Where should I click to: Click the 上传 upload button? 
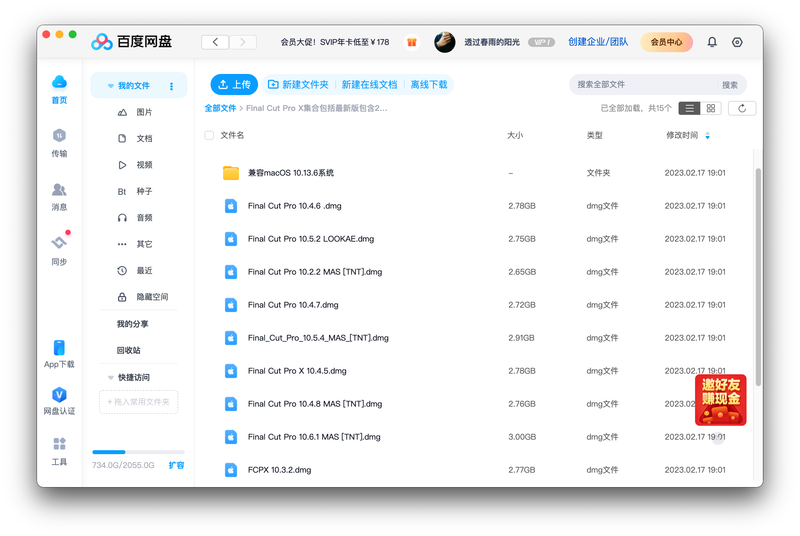[234, 85]
